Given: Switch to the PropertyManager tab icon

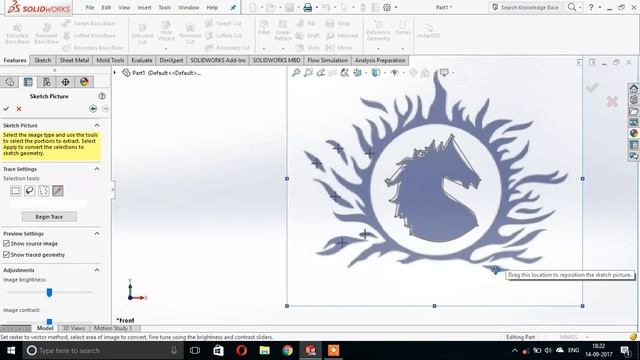Looking at the screenshot, I should click(x=28, y=82).
